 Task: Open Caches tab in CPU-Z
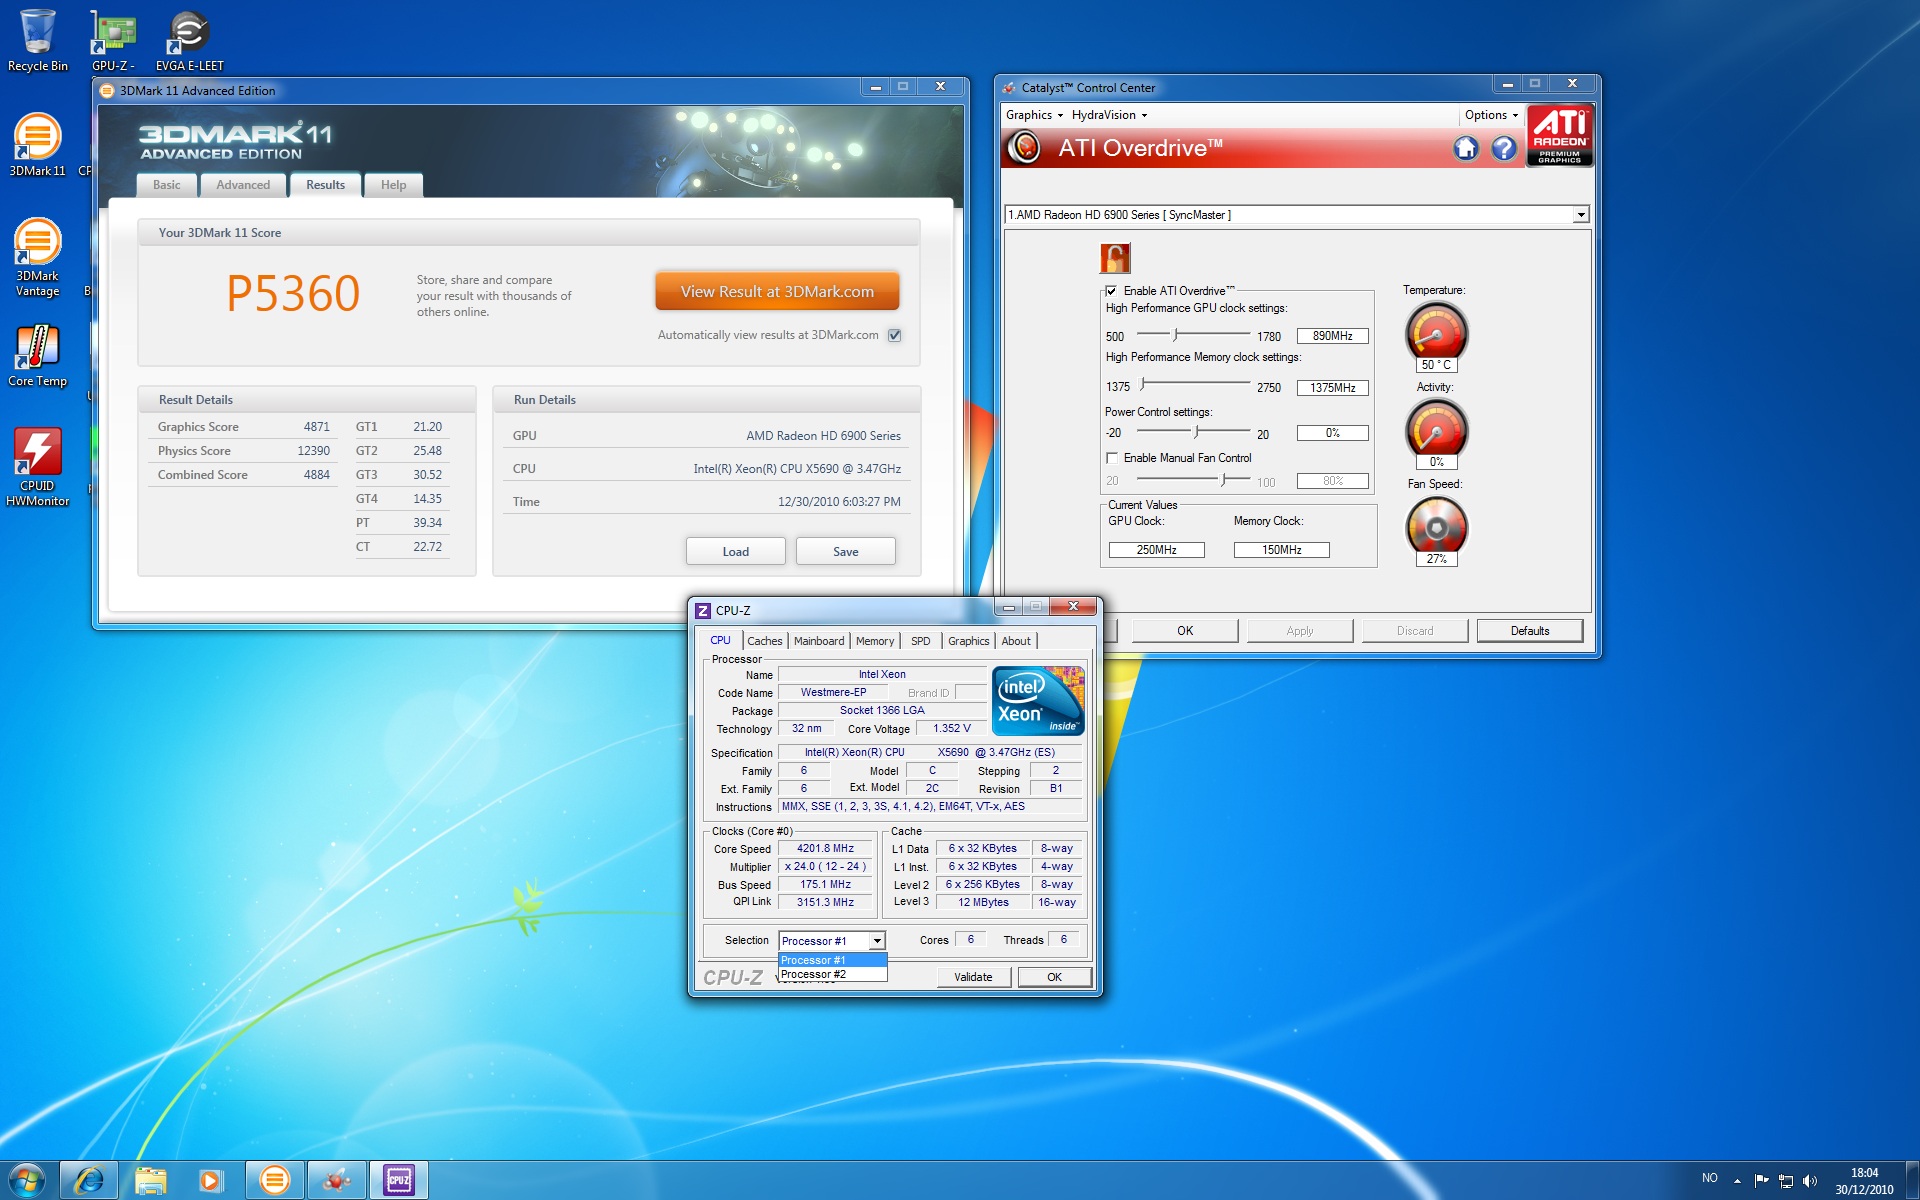(765, 641)
